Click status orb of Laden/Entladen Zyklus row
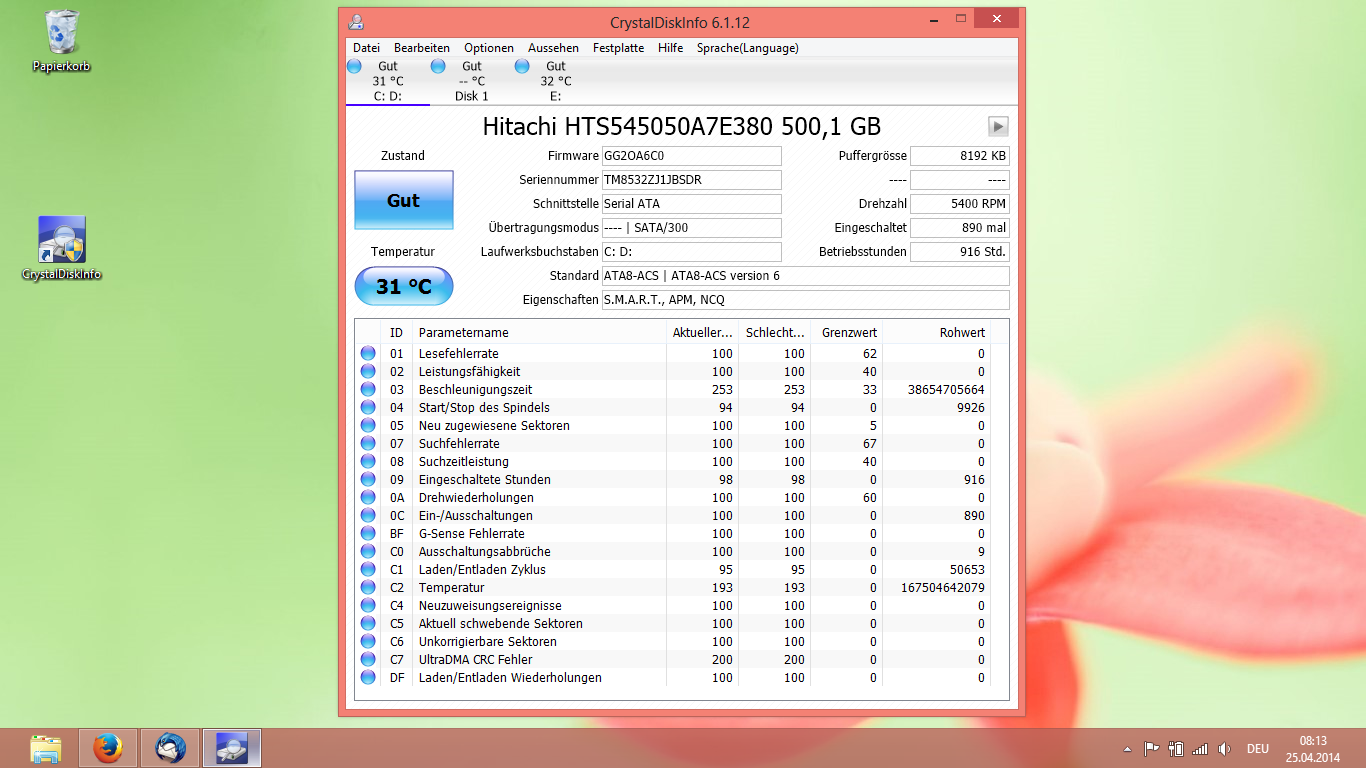The image size is (1366, 768). pyautogui.click(x=368, y=569)
